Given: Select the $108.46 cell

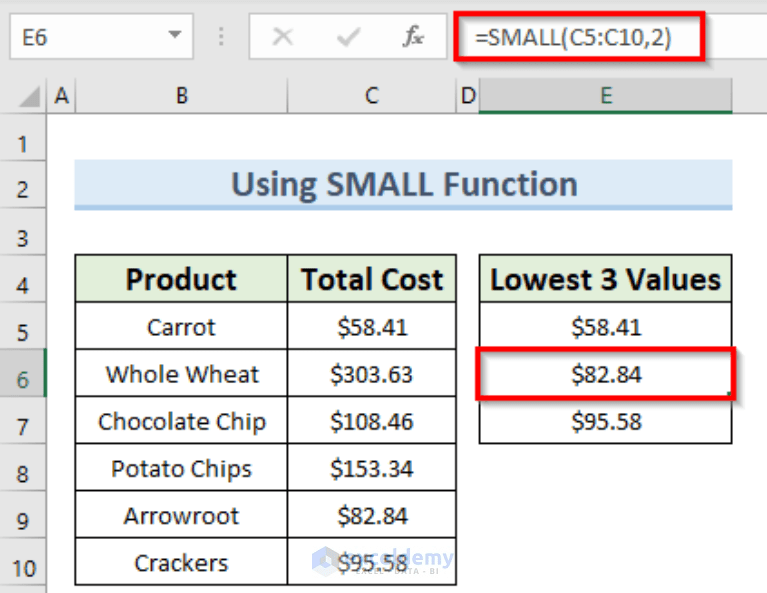Looking at the screenshot, I should pyautogui.click(x=372, y=421).
